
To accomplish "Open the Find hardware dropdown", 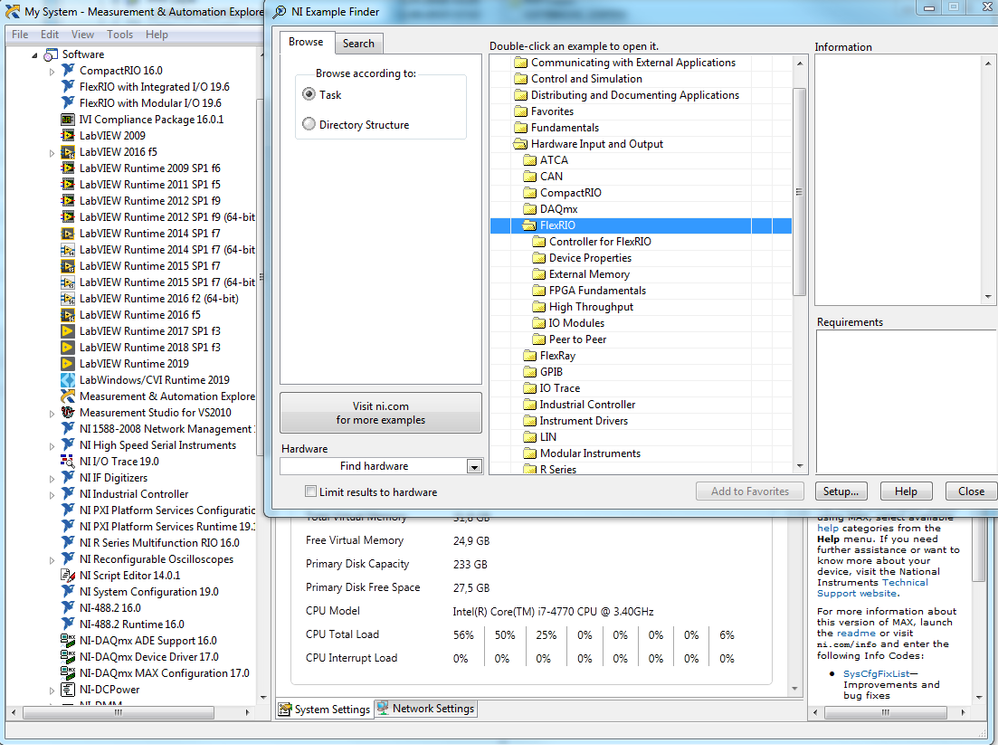I will [x=474, y=467].
